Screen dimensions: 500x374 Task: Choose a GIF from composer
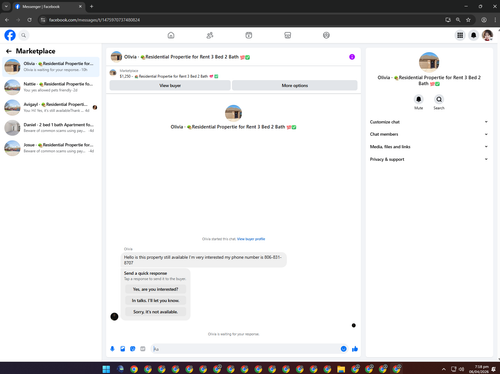[143, 349]
